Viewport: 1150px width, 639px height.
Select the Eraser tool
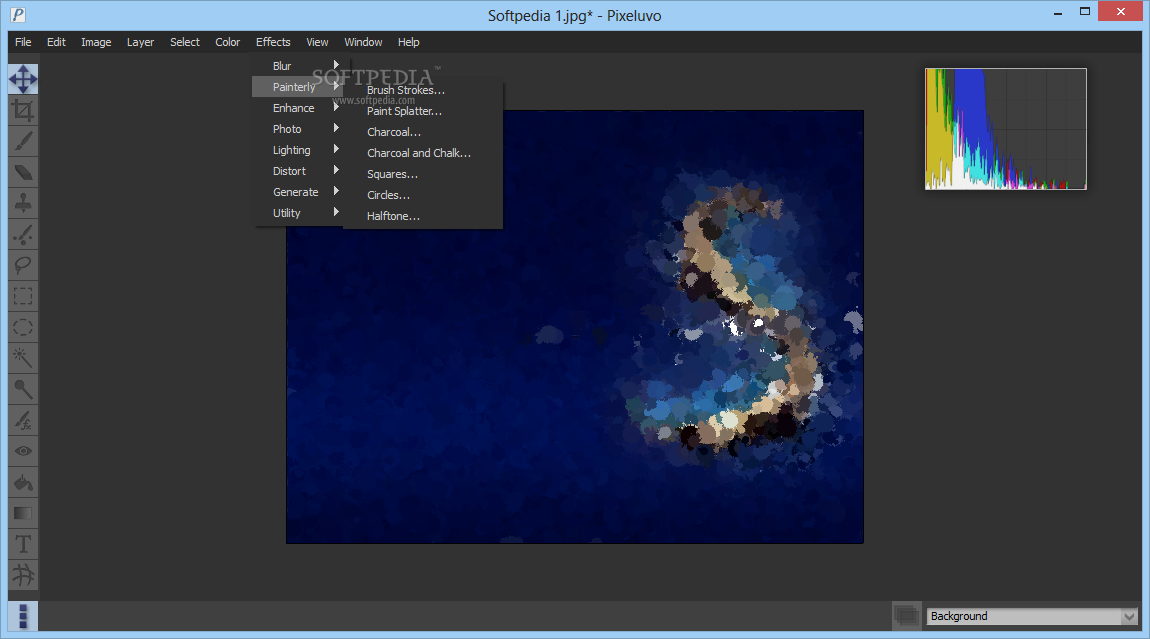point(23,172)
